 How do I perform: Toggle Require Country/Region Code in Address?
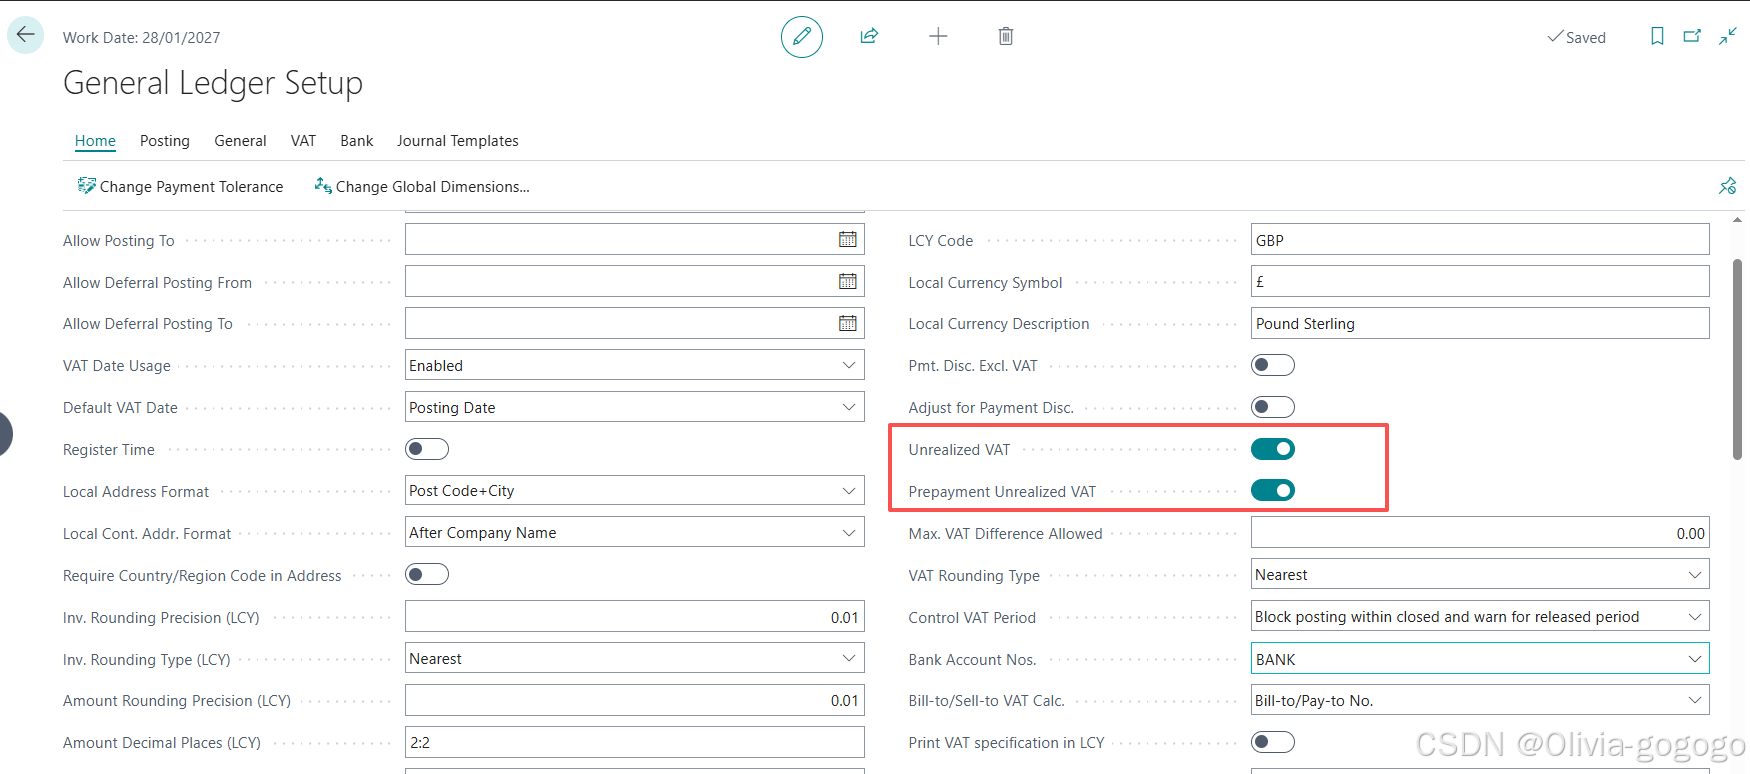coord(427,575)
